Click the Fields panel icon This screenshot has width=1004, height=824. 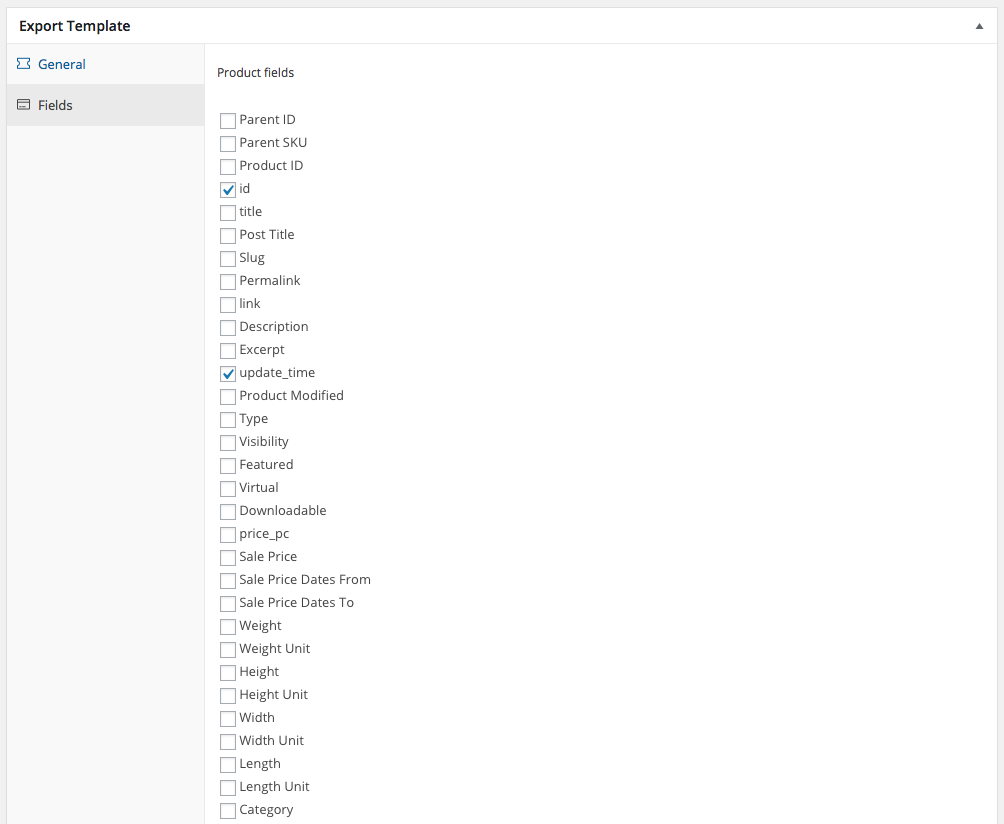point(24,104)
